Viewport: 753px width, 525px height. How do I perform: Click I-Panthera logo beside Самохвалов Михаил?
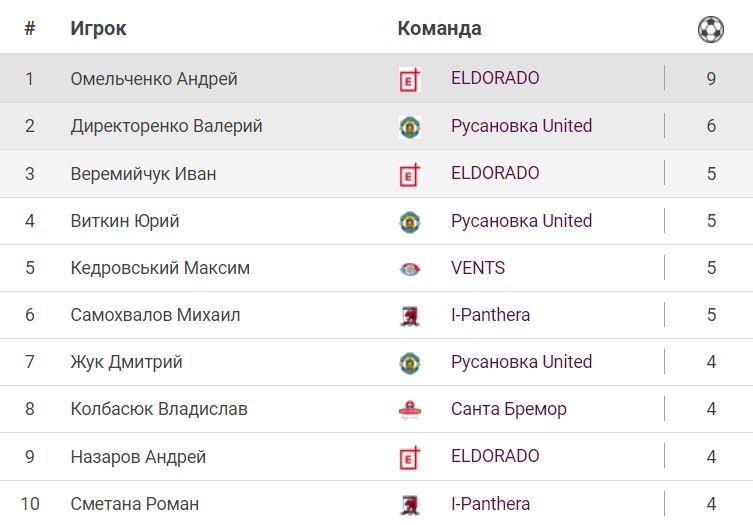[409, 316]
